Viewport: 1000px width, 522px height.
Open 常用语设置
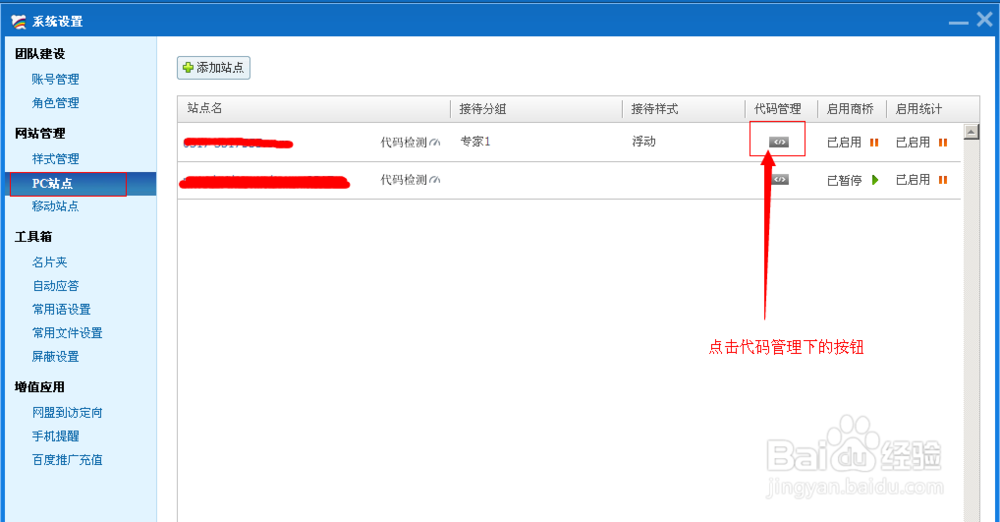point(61,309)
